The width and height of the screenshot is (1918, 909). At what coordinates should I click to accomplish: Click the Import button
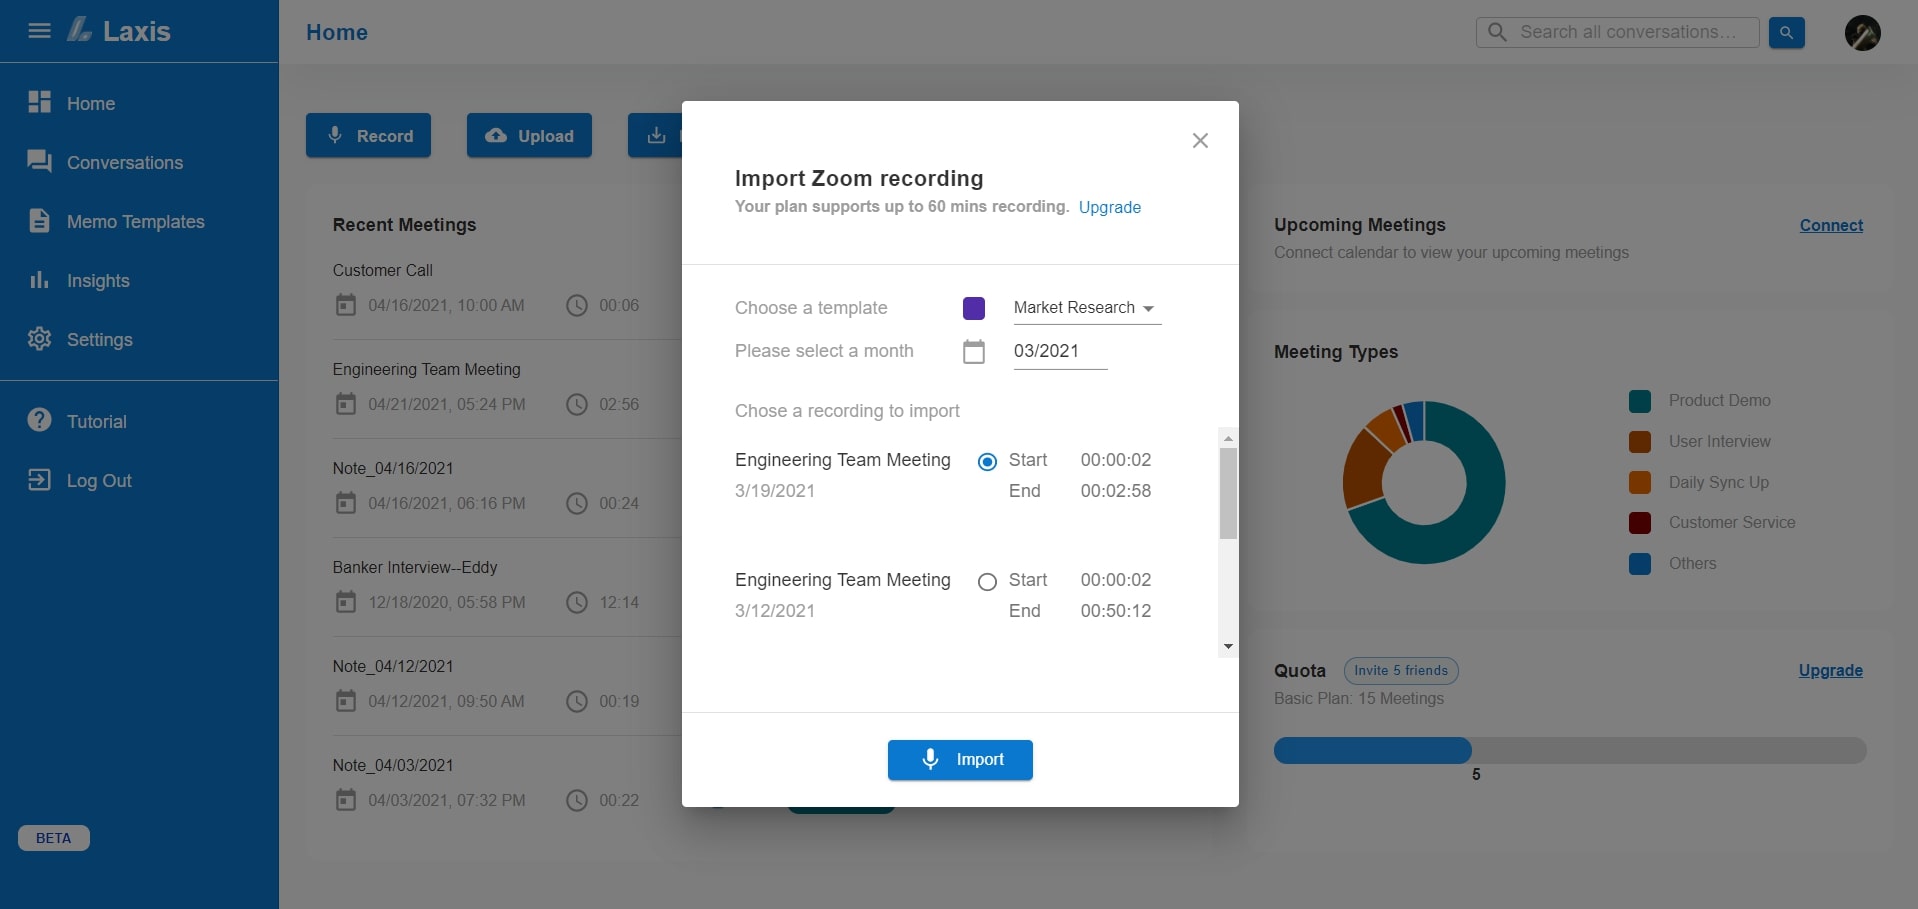960,760
